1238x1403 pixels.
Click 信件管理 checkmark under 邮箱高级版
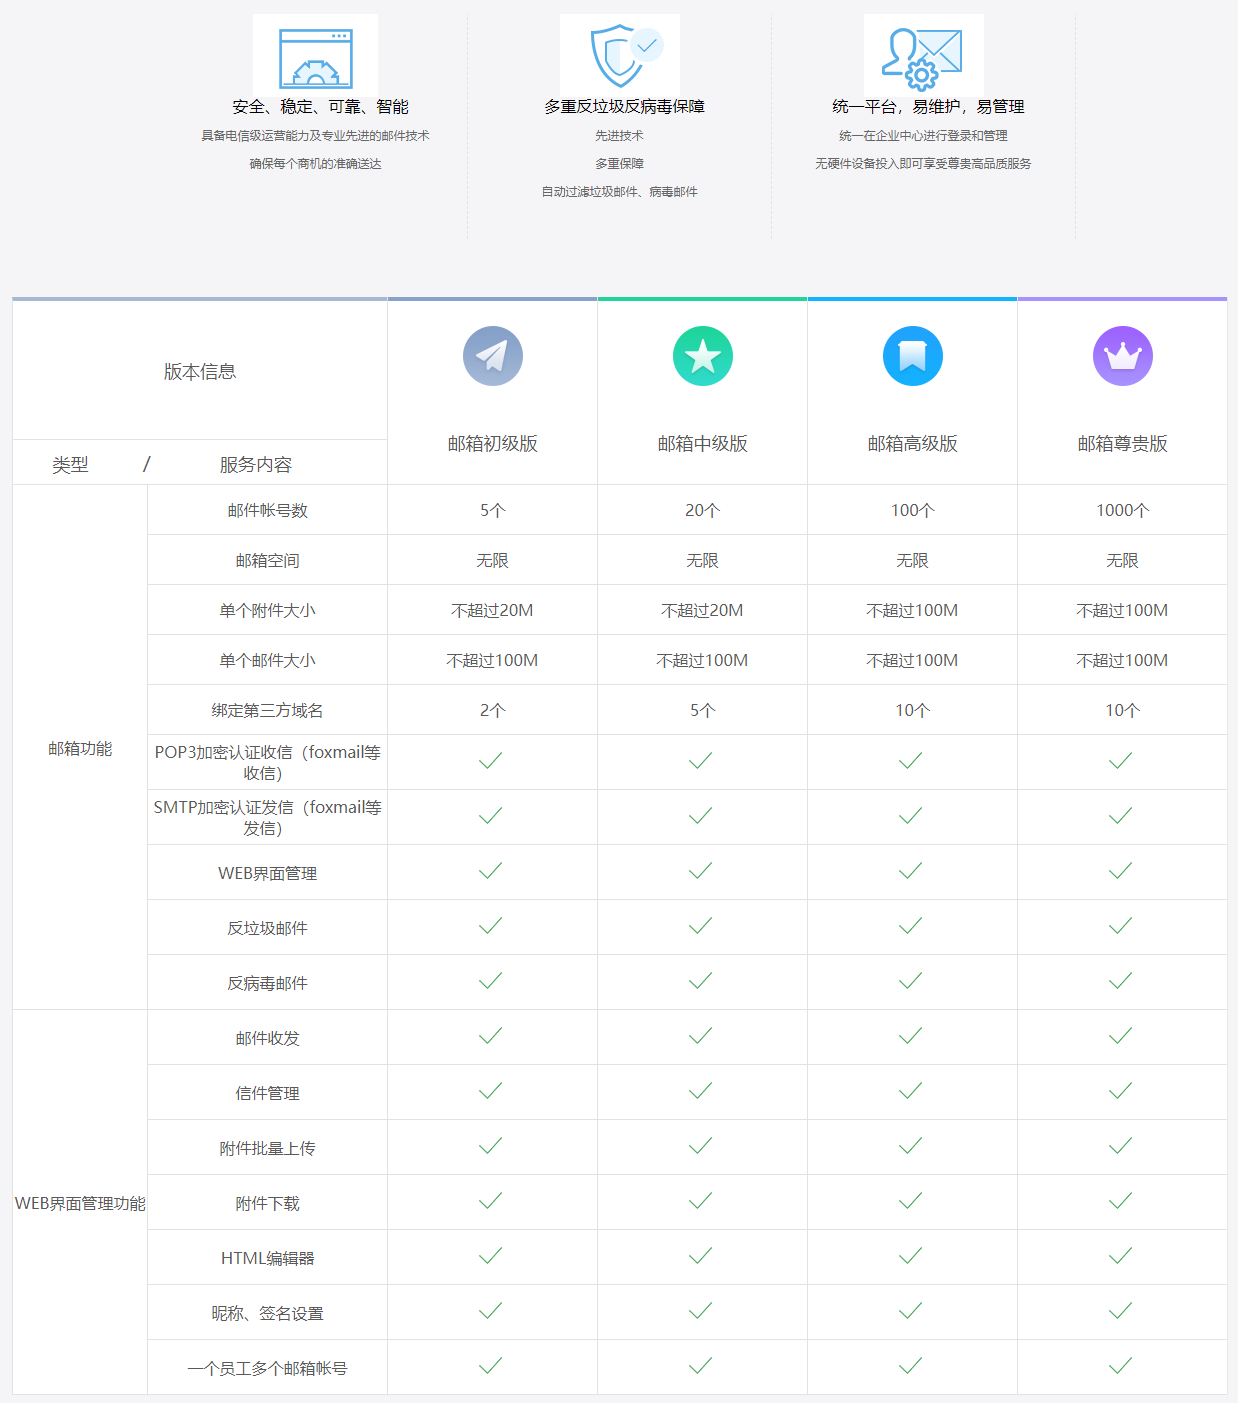coord(911,1091)
